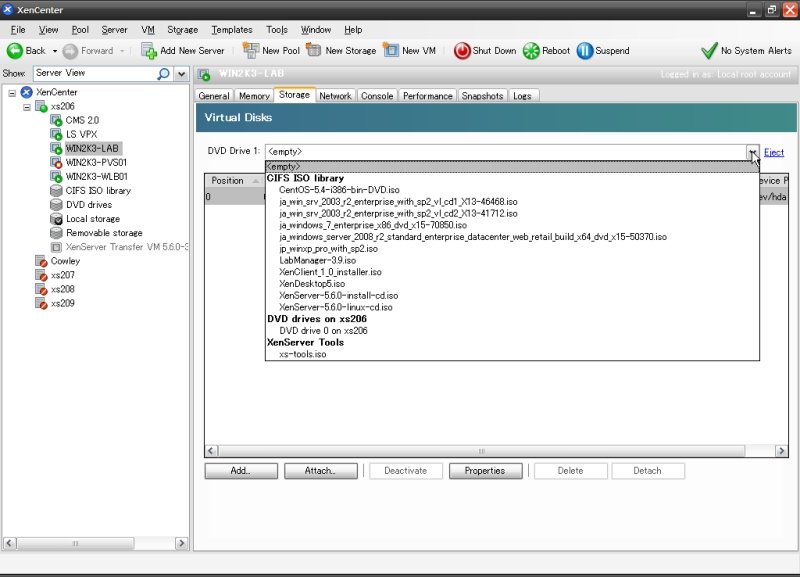Choose XenServer-5.6.0-install-cd.iso
The image size is (800, 577).
click(x=338, y=295)
